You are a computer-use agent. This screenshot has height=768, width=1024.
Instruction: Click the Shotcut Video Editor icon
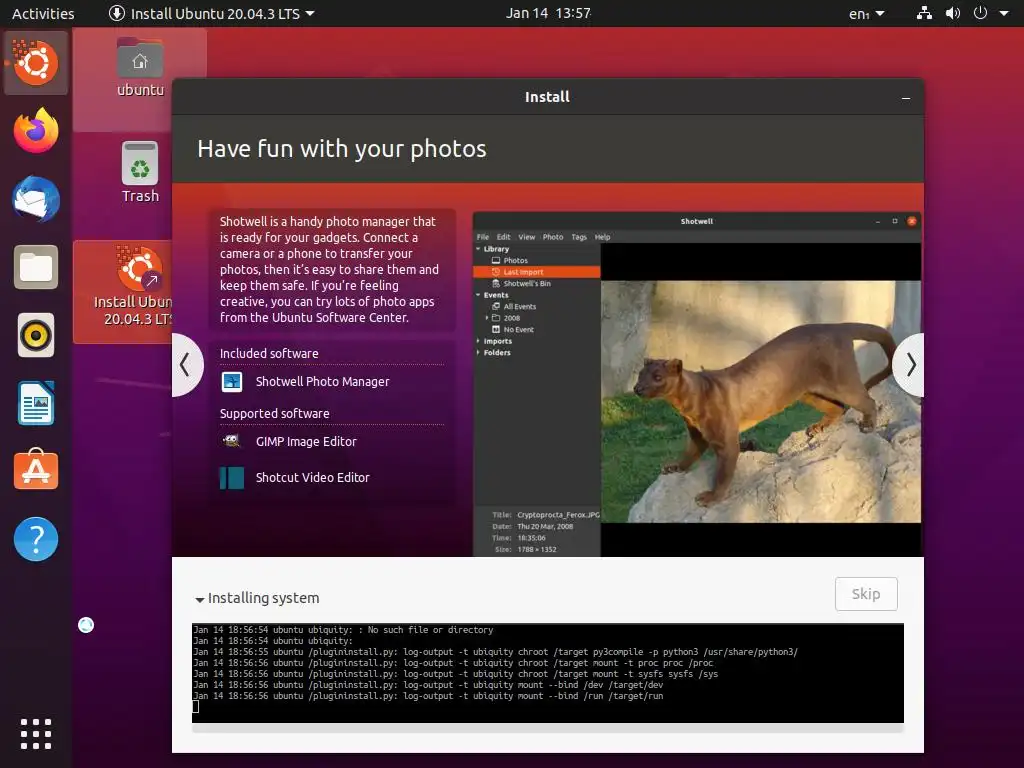pyautogui.click(x=232, y=477)
